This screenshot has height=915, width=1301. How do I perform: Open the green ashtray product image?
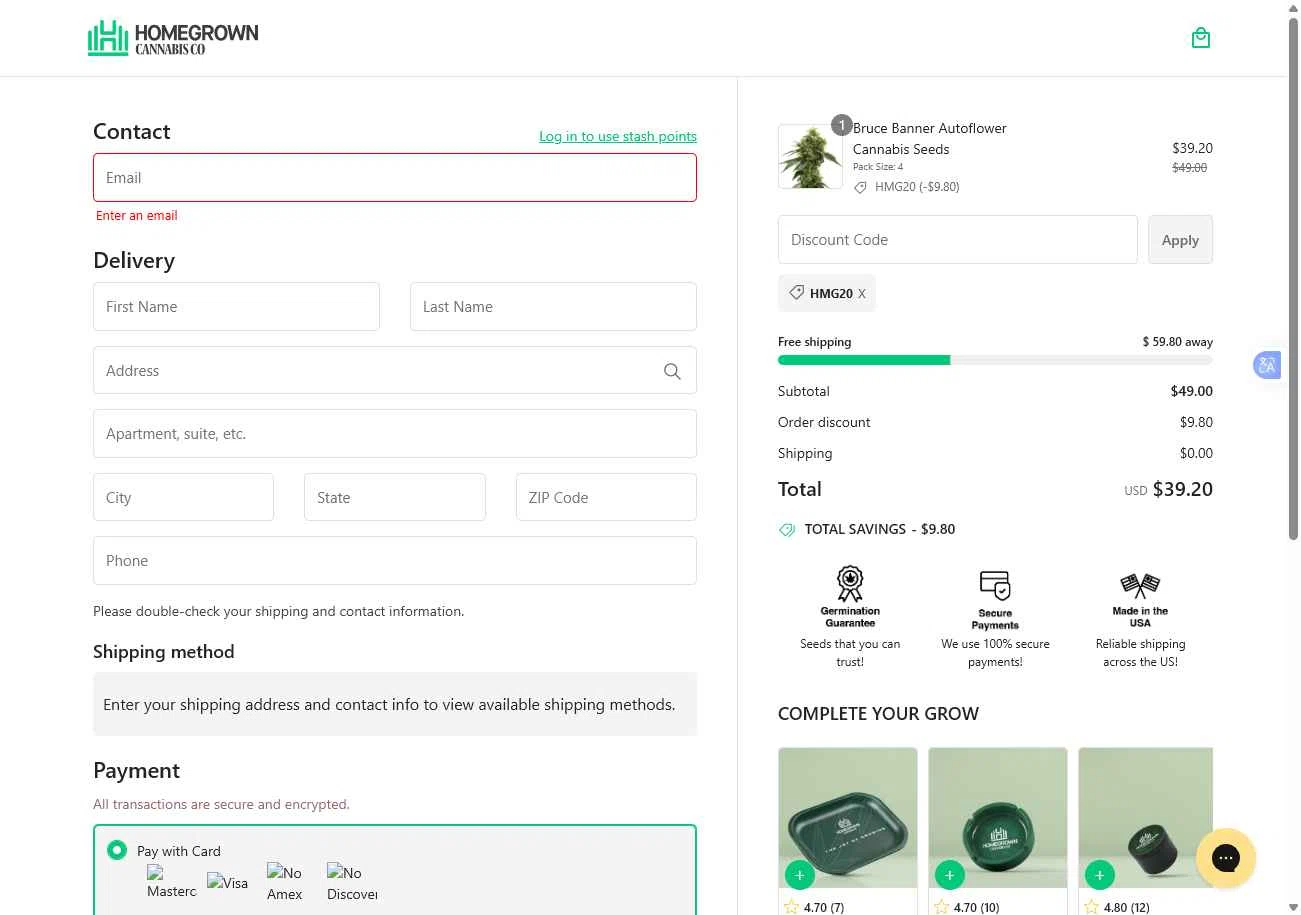pos(998,818)
